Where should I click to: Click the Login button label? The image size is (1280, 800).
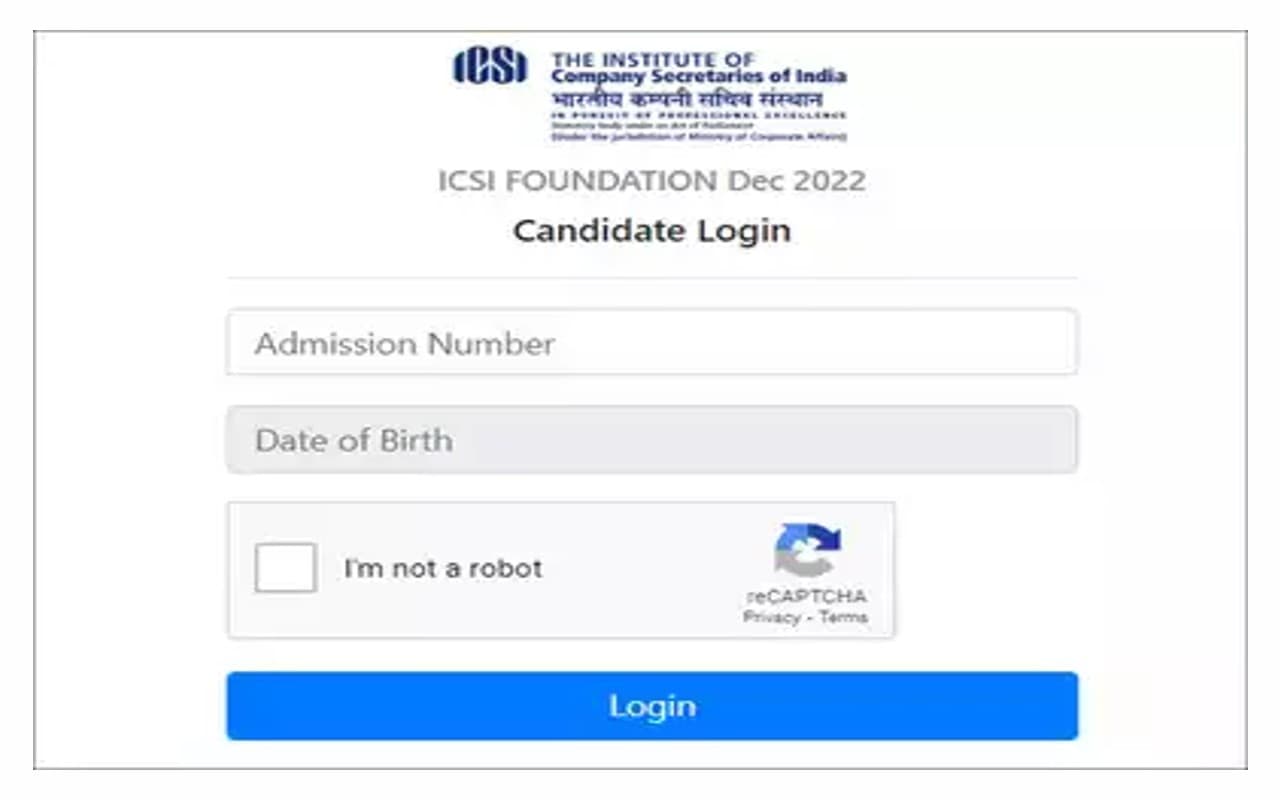(x=653, y=706)
